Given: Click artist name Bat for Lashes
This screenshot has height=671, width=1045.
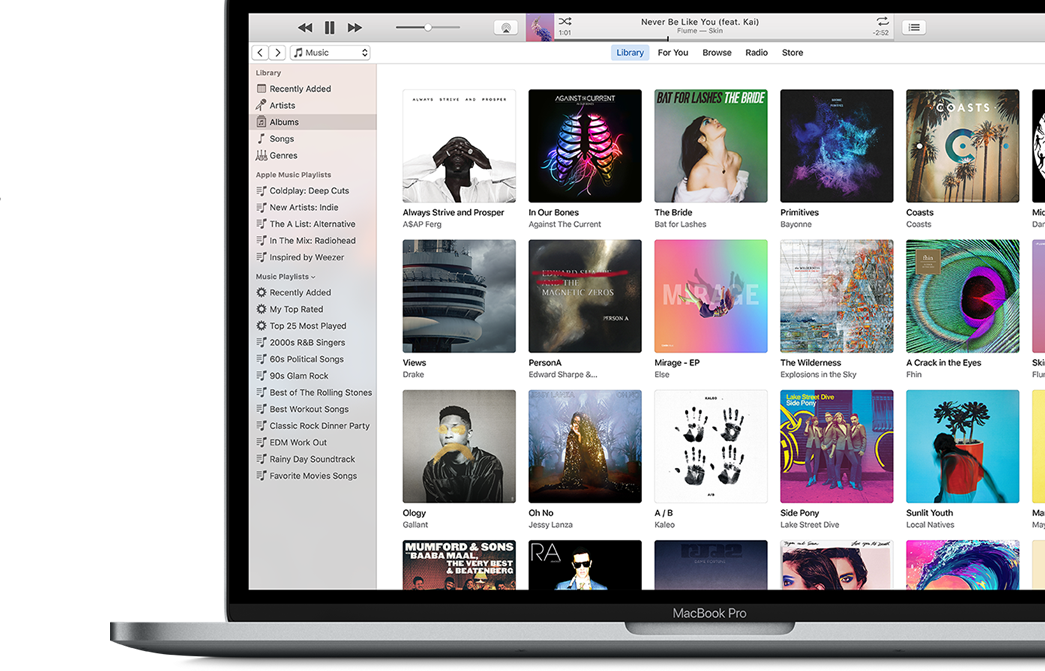Looking at the screenshot, I should [680, 225].
